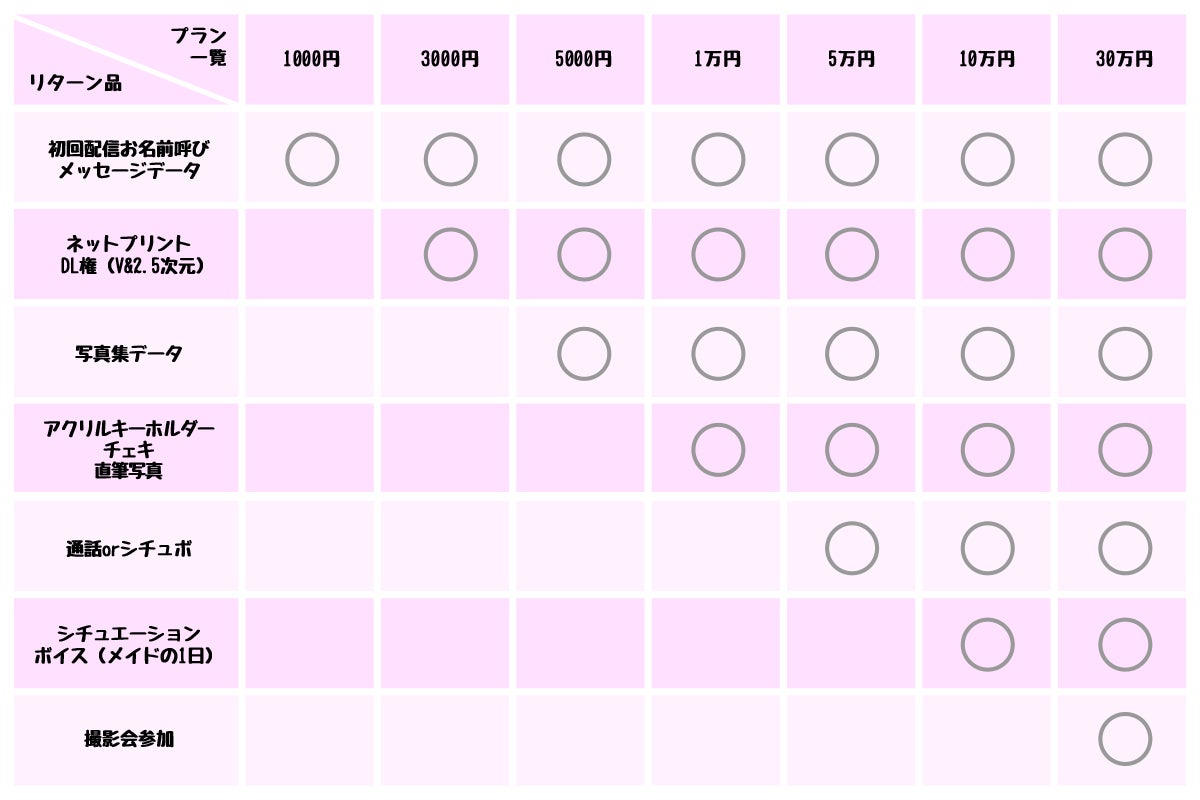
Task: Click the empty 撮影会参加 cell under 1000円
Action: 310,740
